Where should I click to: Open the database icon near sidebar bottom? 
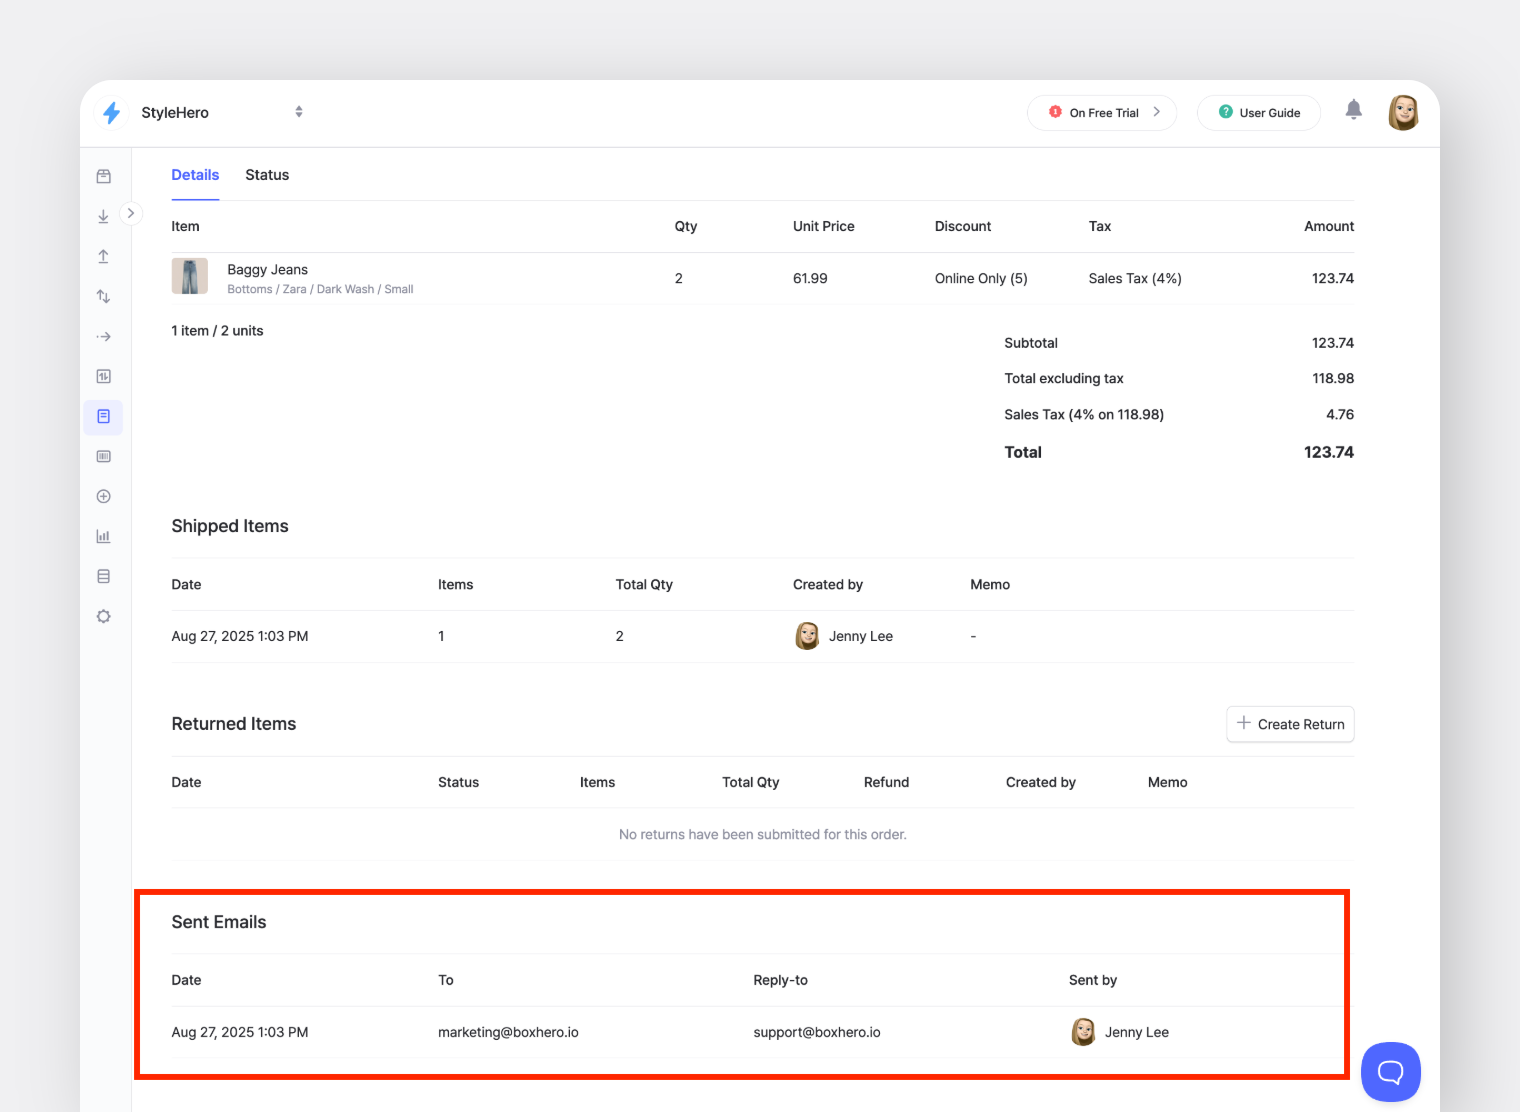(x=103, y=576)
